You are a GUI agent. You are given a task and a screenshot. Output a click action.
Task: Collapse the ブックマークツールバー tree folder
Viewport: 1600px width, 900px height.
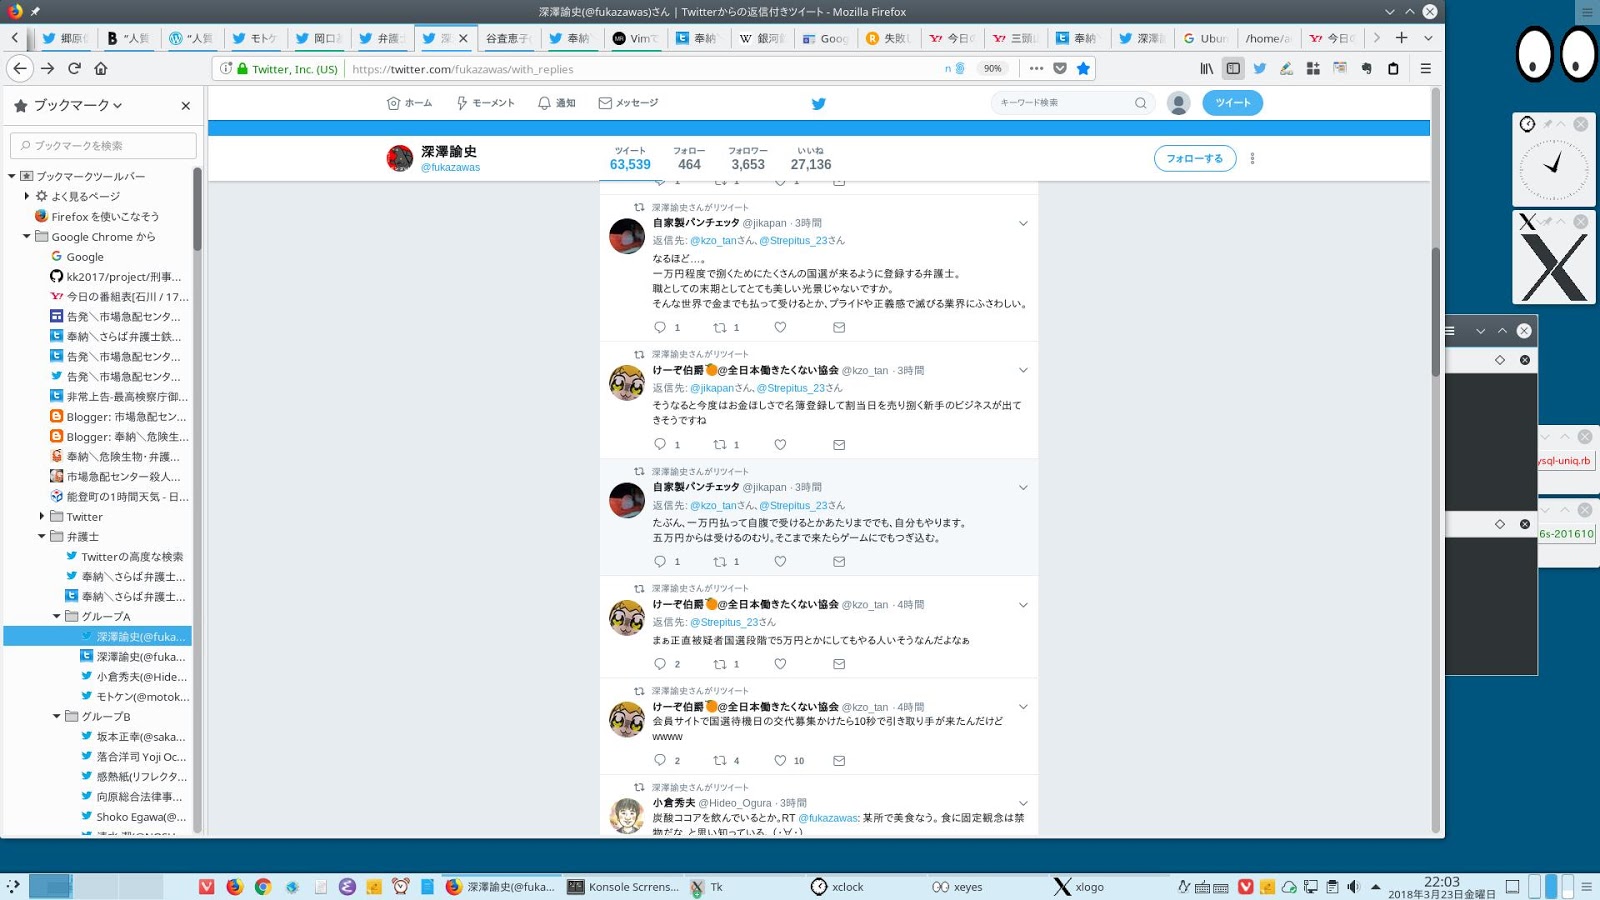coord(12,176)
